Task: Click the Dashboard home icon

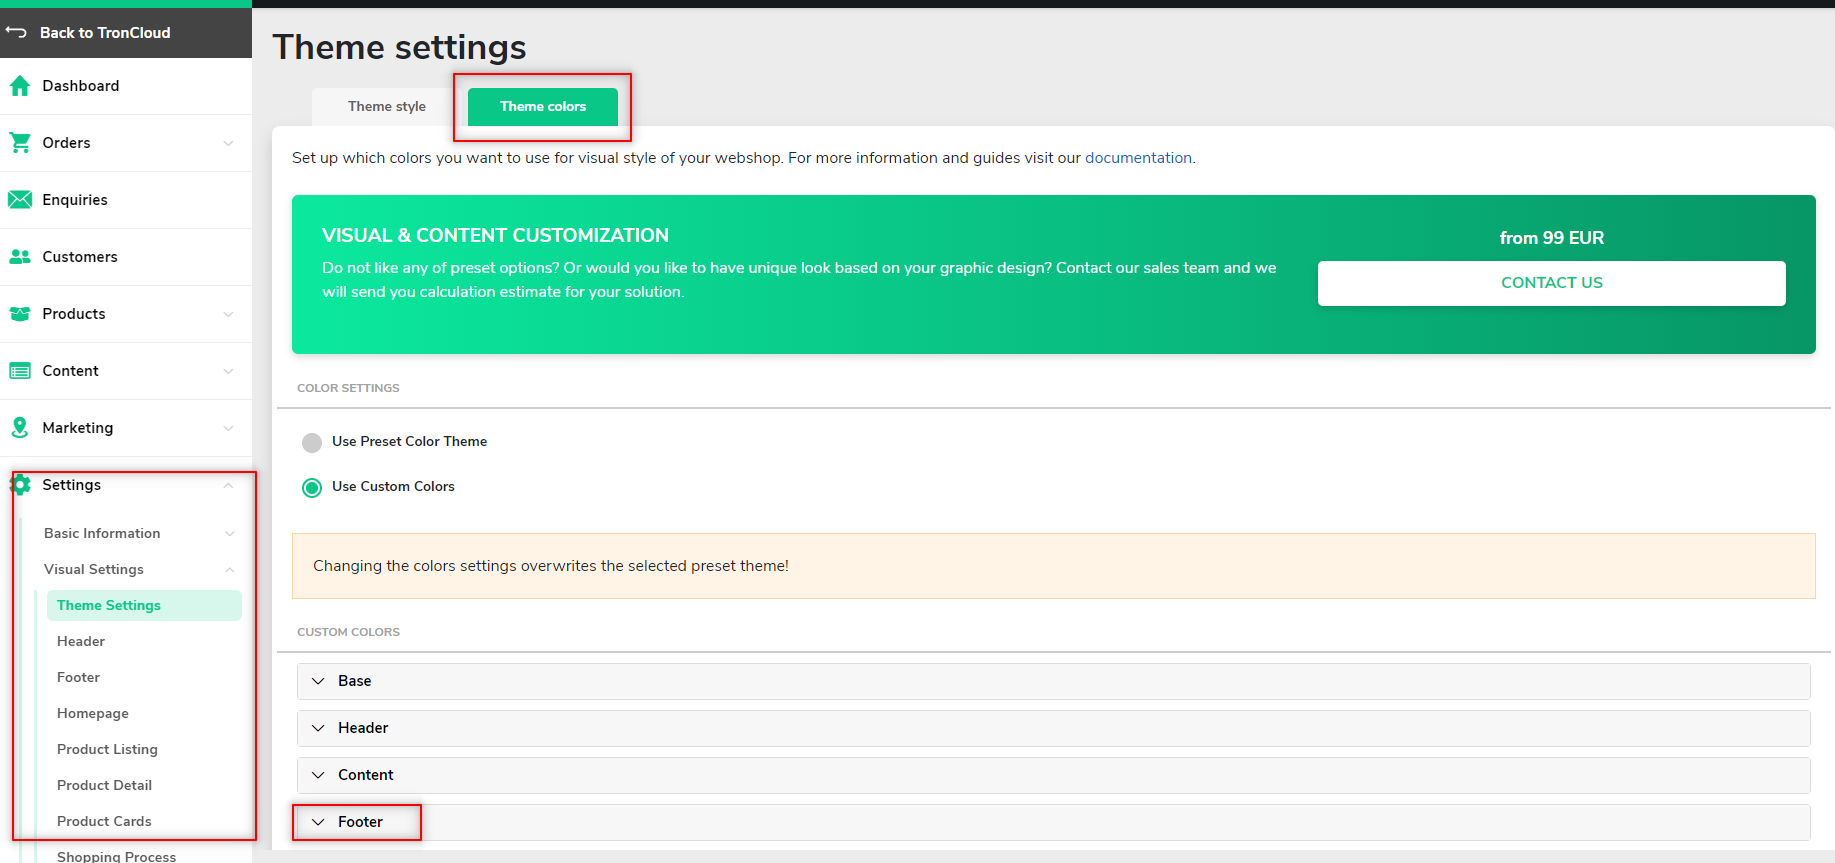Action: coord(20,86)
